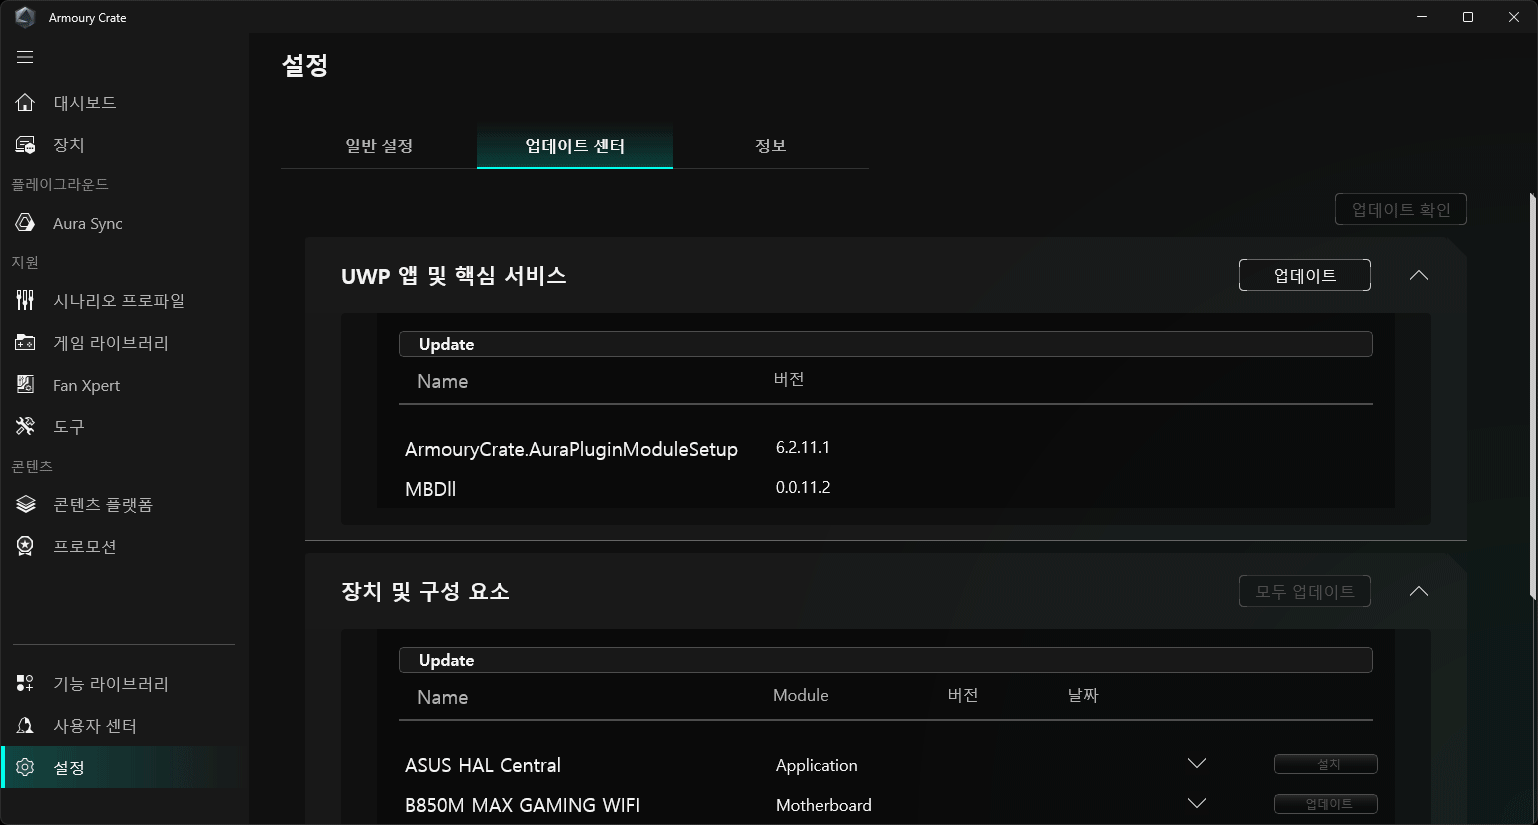Image resolution: width=1538 pixels, height=825 pixels.
Task: Click the Motherboard module cell
Action: click(x=823, y=805)
